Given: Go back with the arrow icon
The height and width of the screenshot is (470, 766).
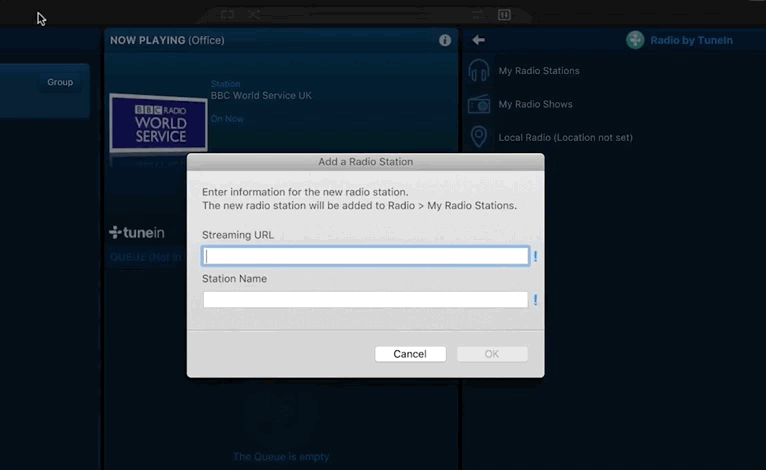Looking at the screenshot, I should [x=478, y=40].
